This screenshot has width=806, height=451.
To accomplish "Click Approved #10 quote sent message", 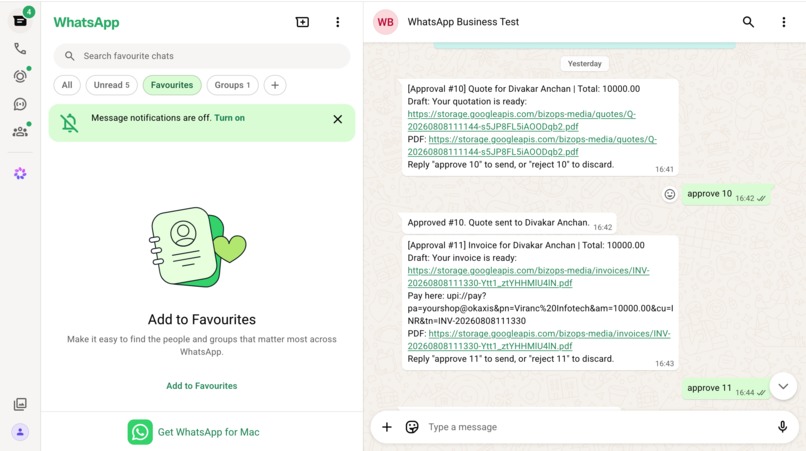I will point(508,223).
